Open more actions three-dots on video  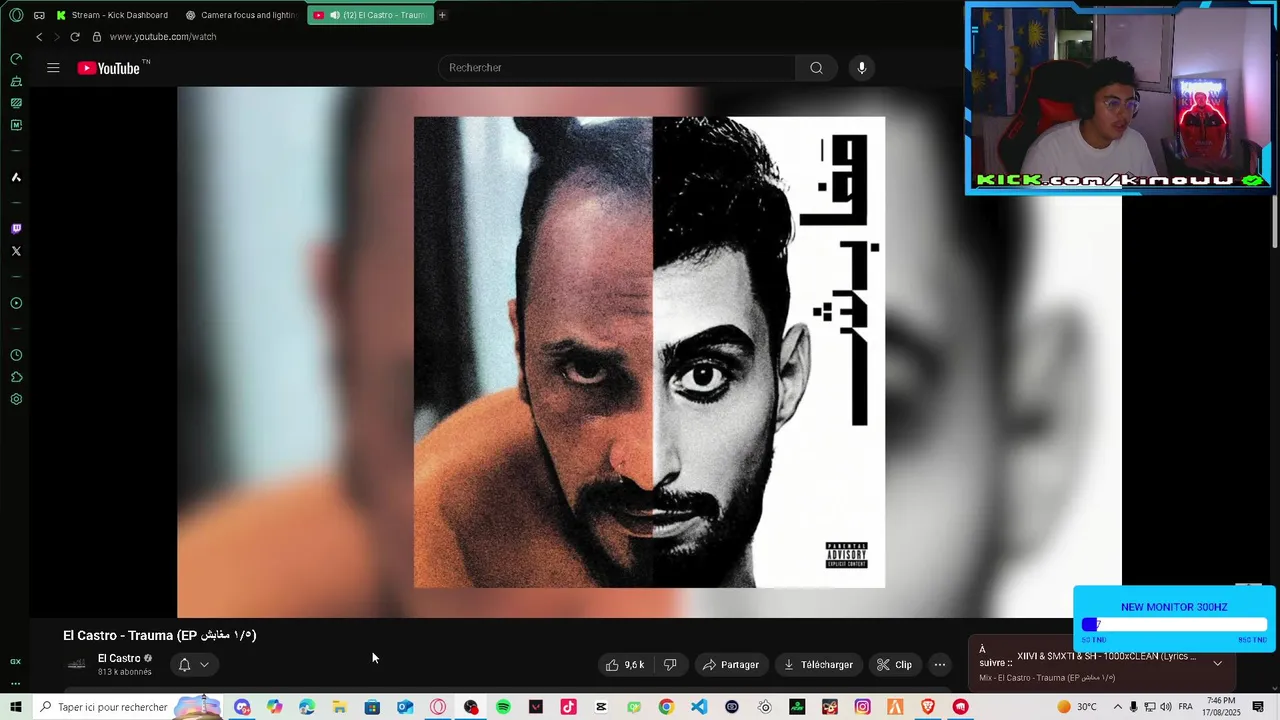939,664
